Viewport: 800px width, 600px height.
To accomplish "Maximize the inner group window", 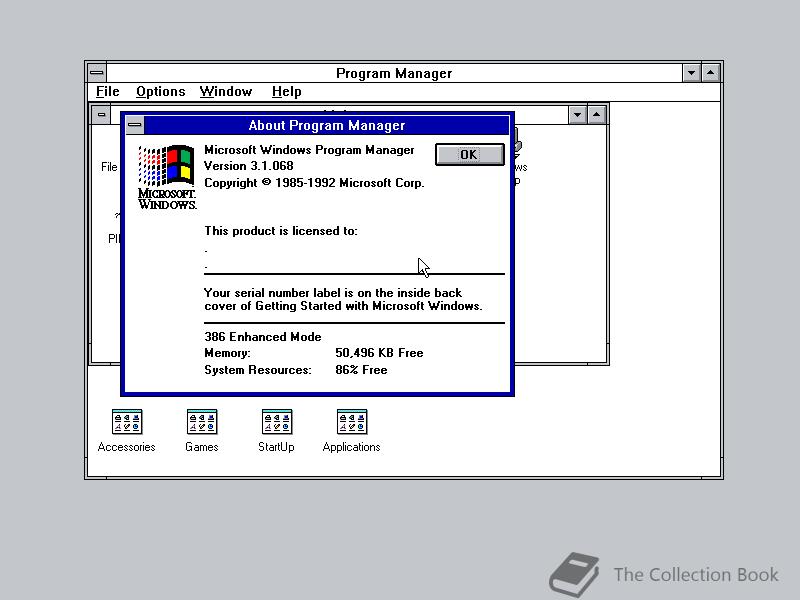I will click(x=596, y=114).
